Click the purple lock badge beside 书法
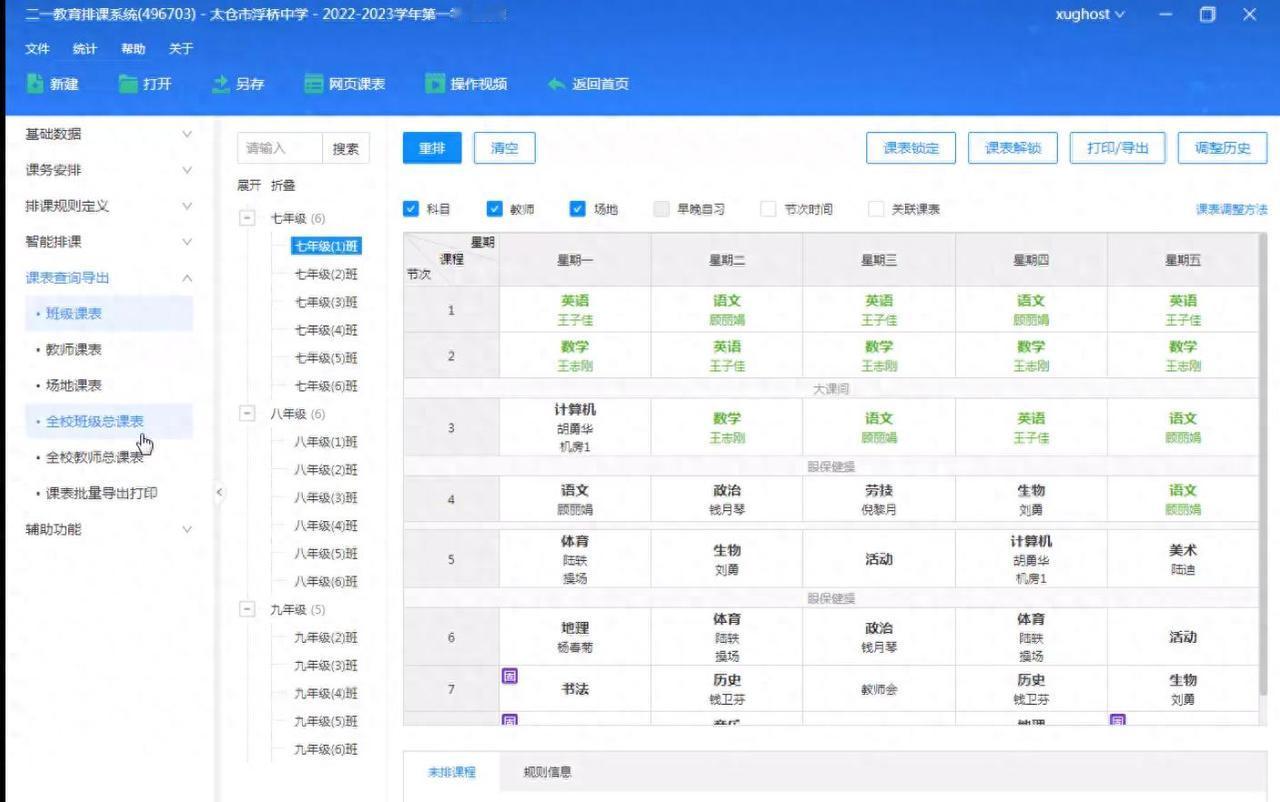 click(509, 676)
